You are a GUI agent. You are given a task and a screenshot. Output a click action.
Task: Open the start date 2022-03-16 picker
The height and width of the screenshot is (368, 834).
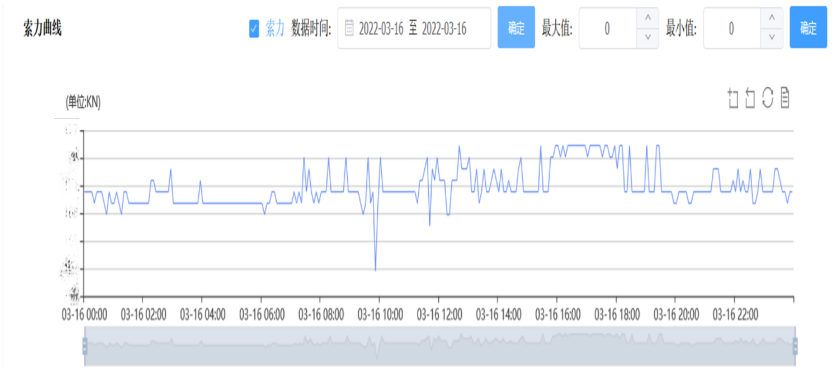tap(381, 28)
